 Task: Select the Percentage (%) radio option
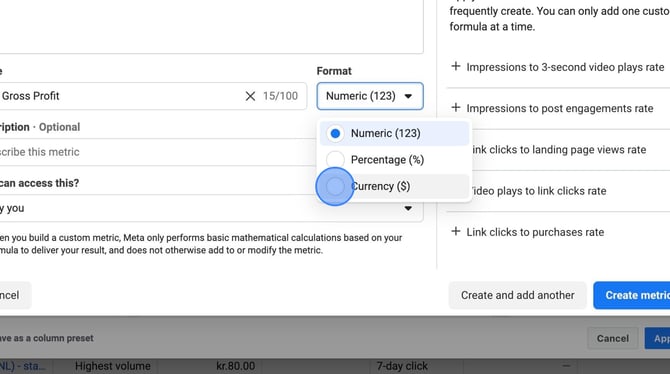pos(335,160)
